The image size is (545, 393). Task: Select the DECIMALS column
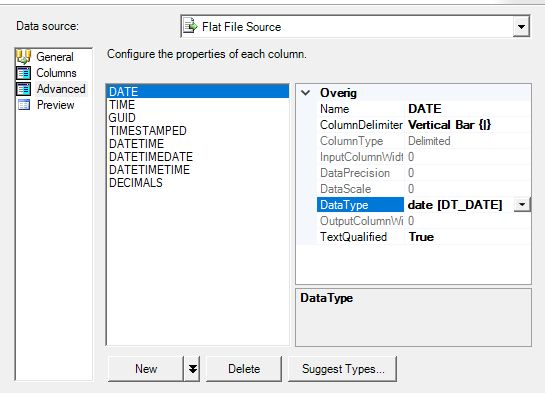point(197,183)
